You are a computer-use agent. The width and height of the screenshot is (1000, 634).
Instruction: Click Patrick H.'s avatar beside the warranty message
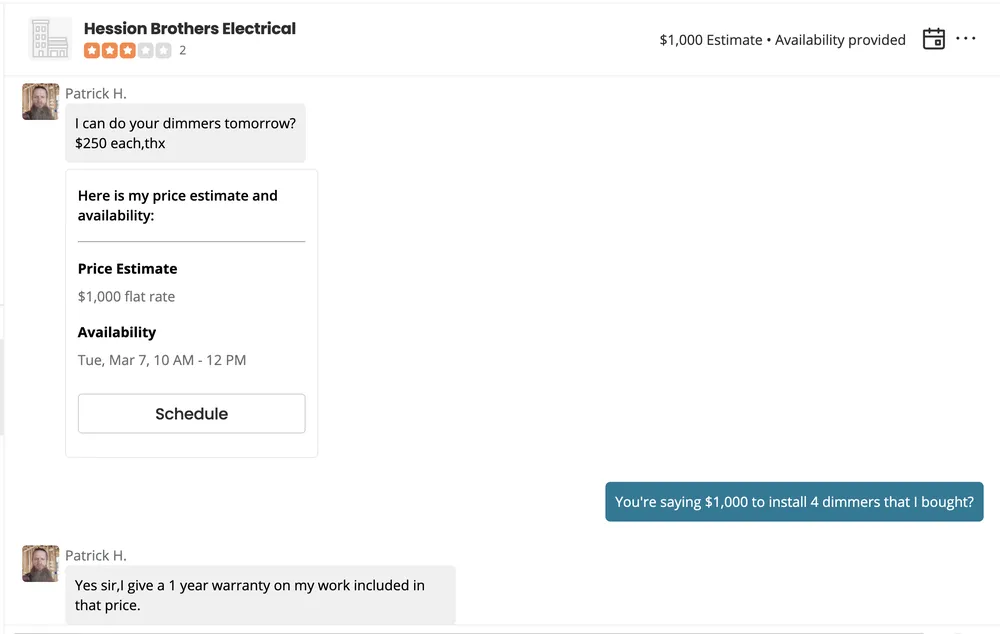pyautogui.click(x=41, y=564)
